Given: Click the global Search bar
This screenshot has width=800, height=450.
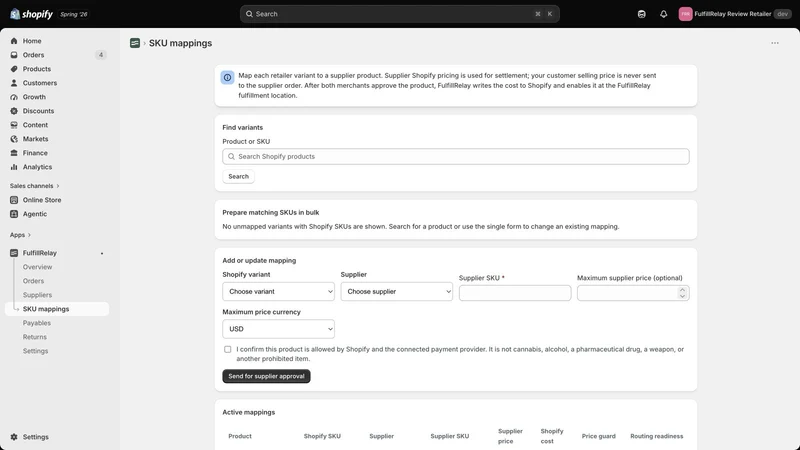Looking at the screenshot, I should (399, 14).
